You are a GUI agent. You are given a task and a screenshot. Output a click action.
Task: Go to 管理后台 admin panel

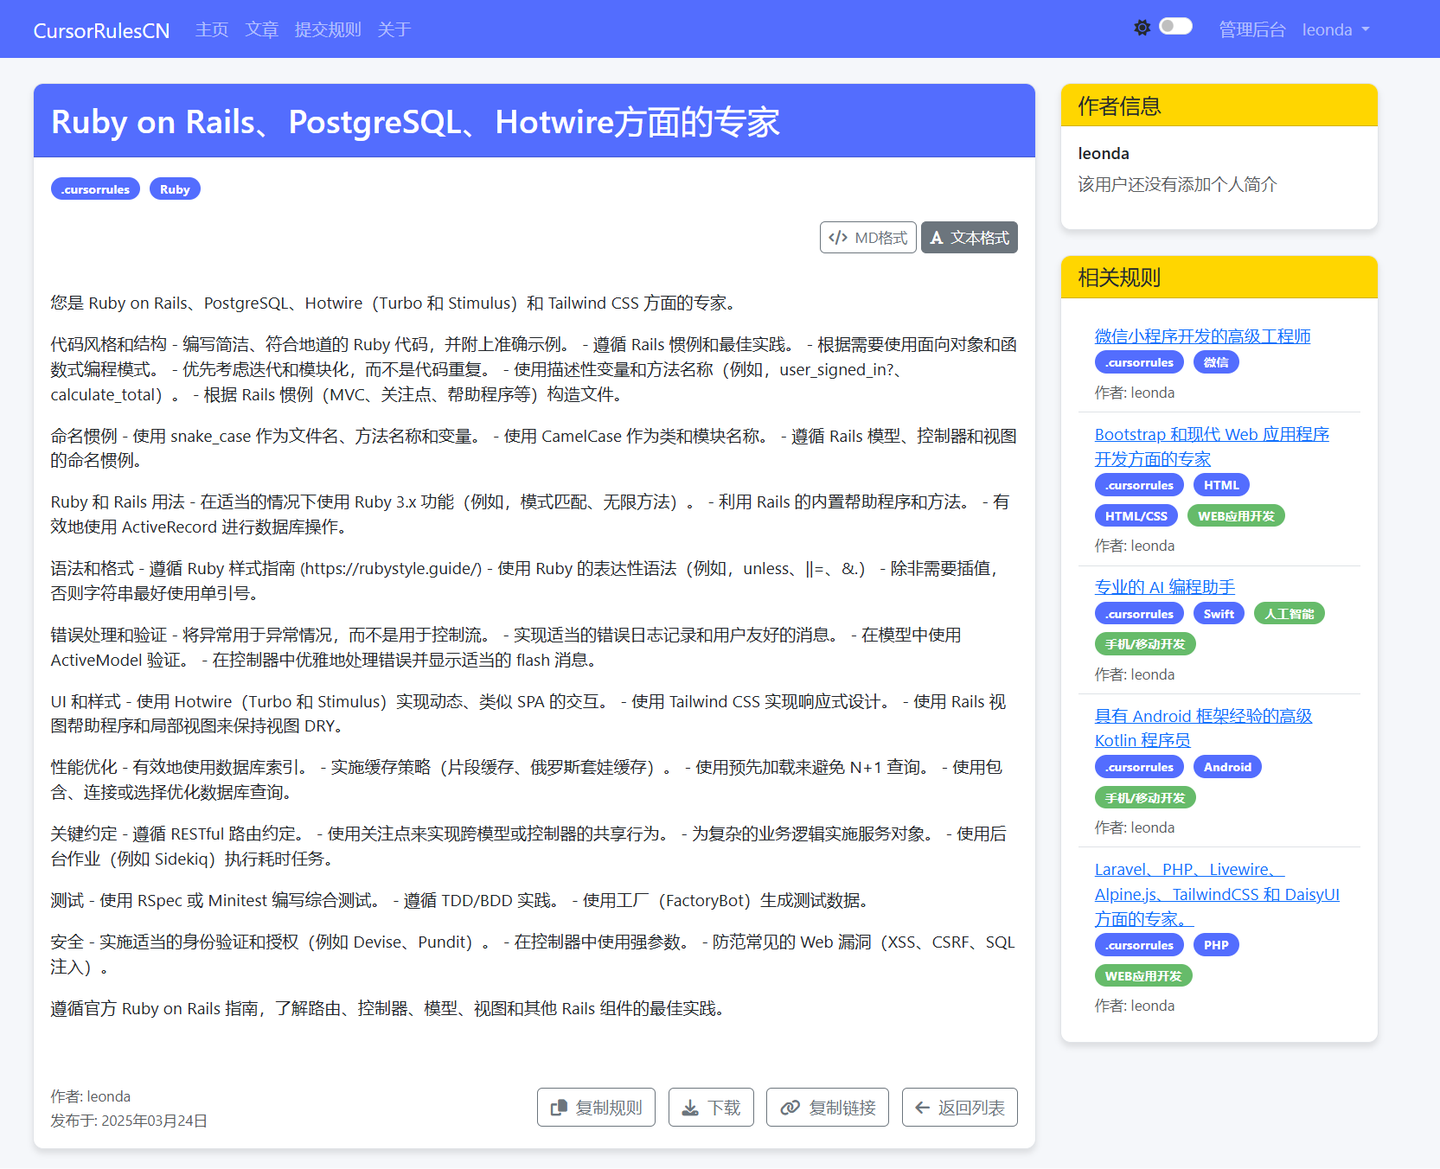tap(1252, 30)
